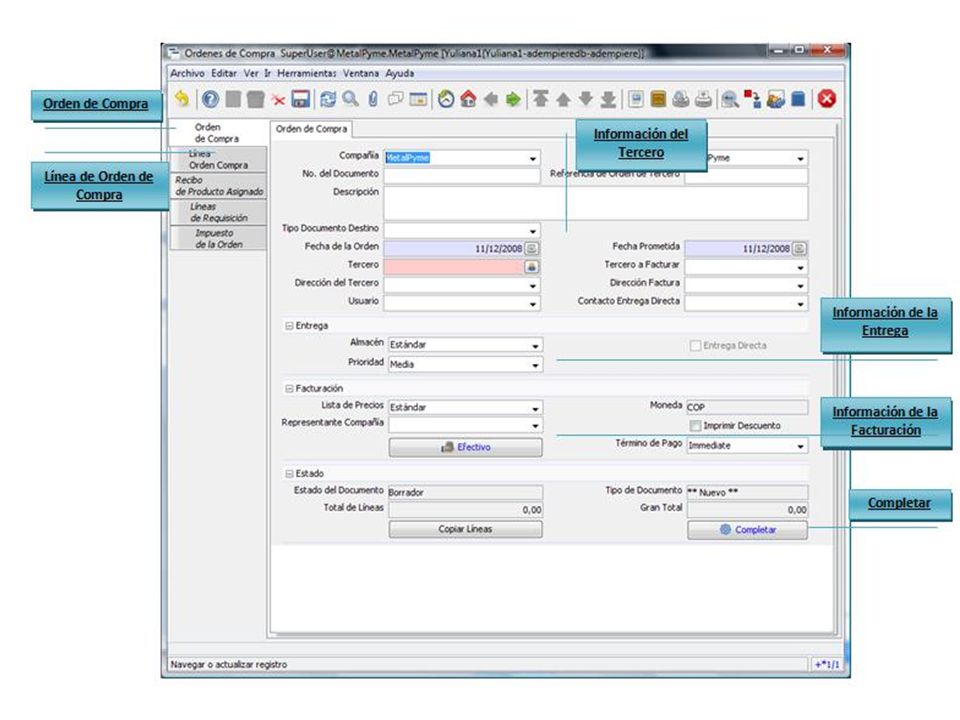Click the yellow undo changes arrow icon

coord(182,99)
